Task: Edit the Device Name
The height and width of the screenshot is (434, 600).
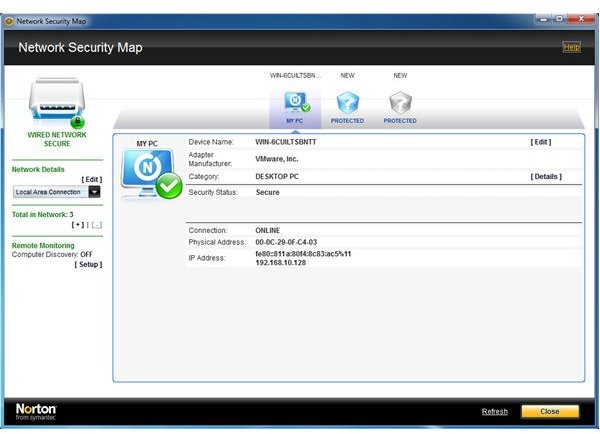Action: coord(541,142)
